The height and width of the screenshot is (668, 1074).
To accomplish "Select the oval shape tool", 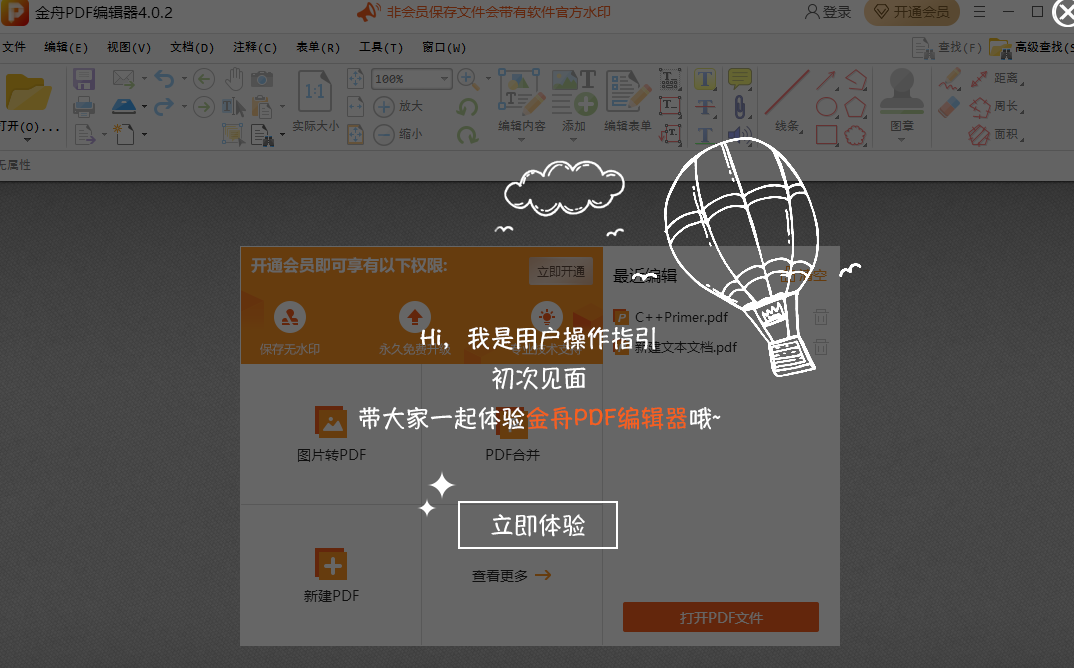I will 827,108.
